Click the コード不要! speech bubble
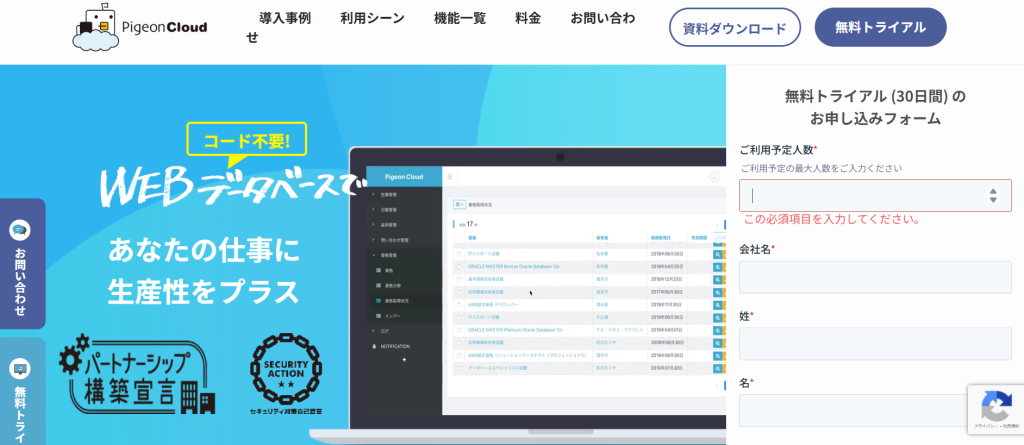 coord(246,145)
